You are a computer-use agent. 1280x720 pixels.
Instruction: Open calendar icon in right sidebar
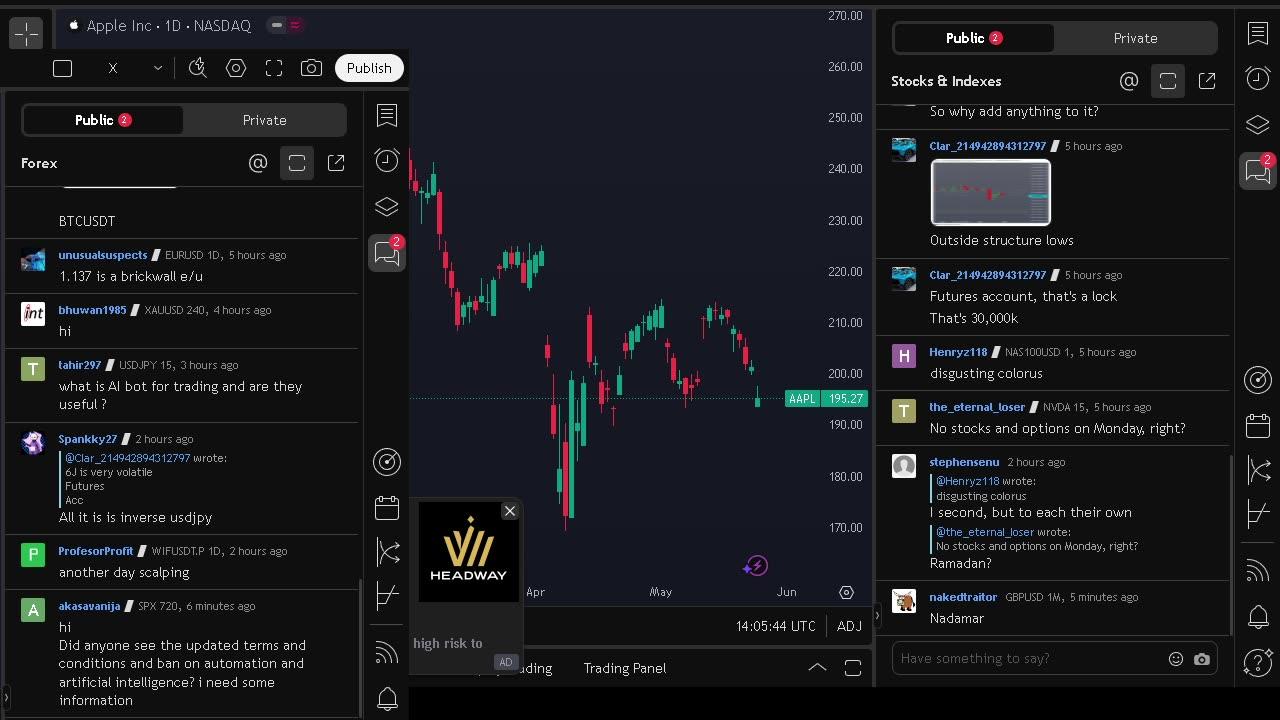pos(1258,425)
